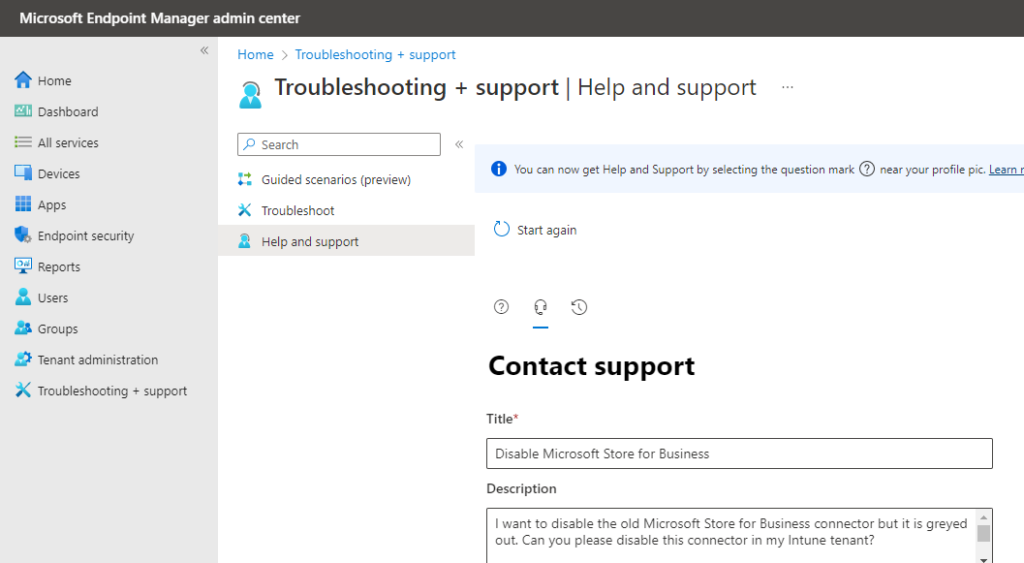
Task: Open Groups in the sidebar
Action: 57,329
